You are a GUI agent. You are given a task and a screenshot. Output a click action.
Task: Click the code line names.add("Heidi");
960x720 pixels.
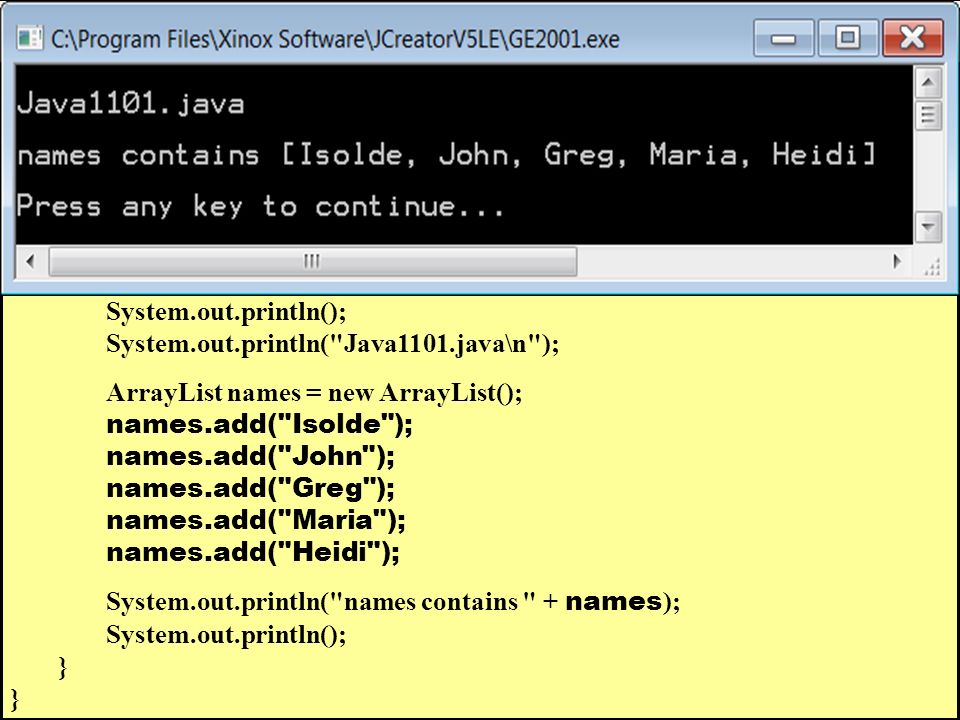[x=253, y=552]
